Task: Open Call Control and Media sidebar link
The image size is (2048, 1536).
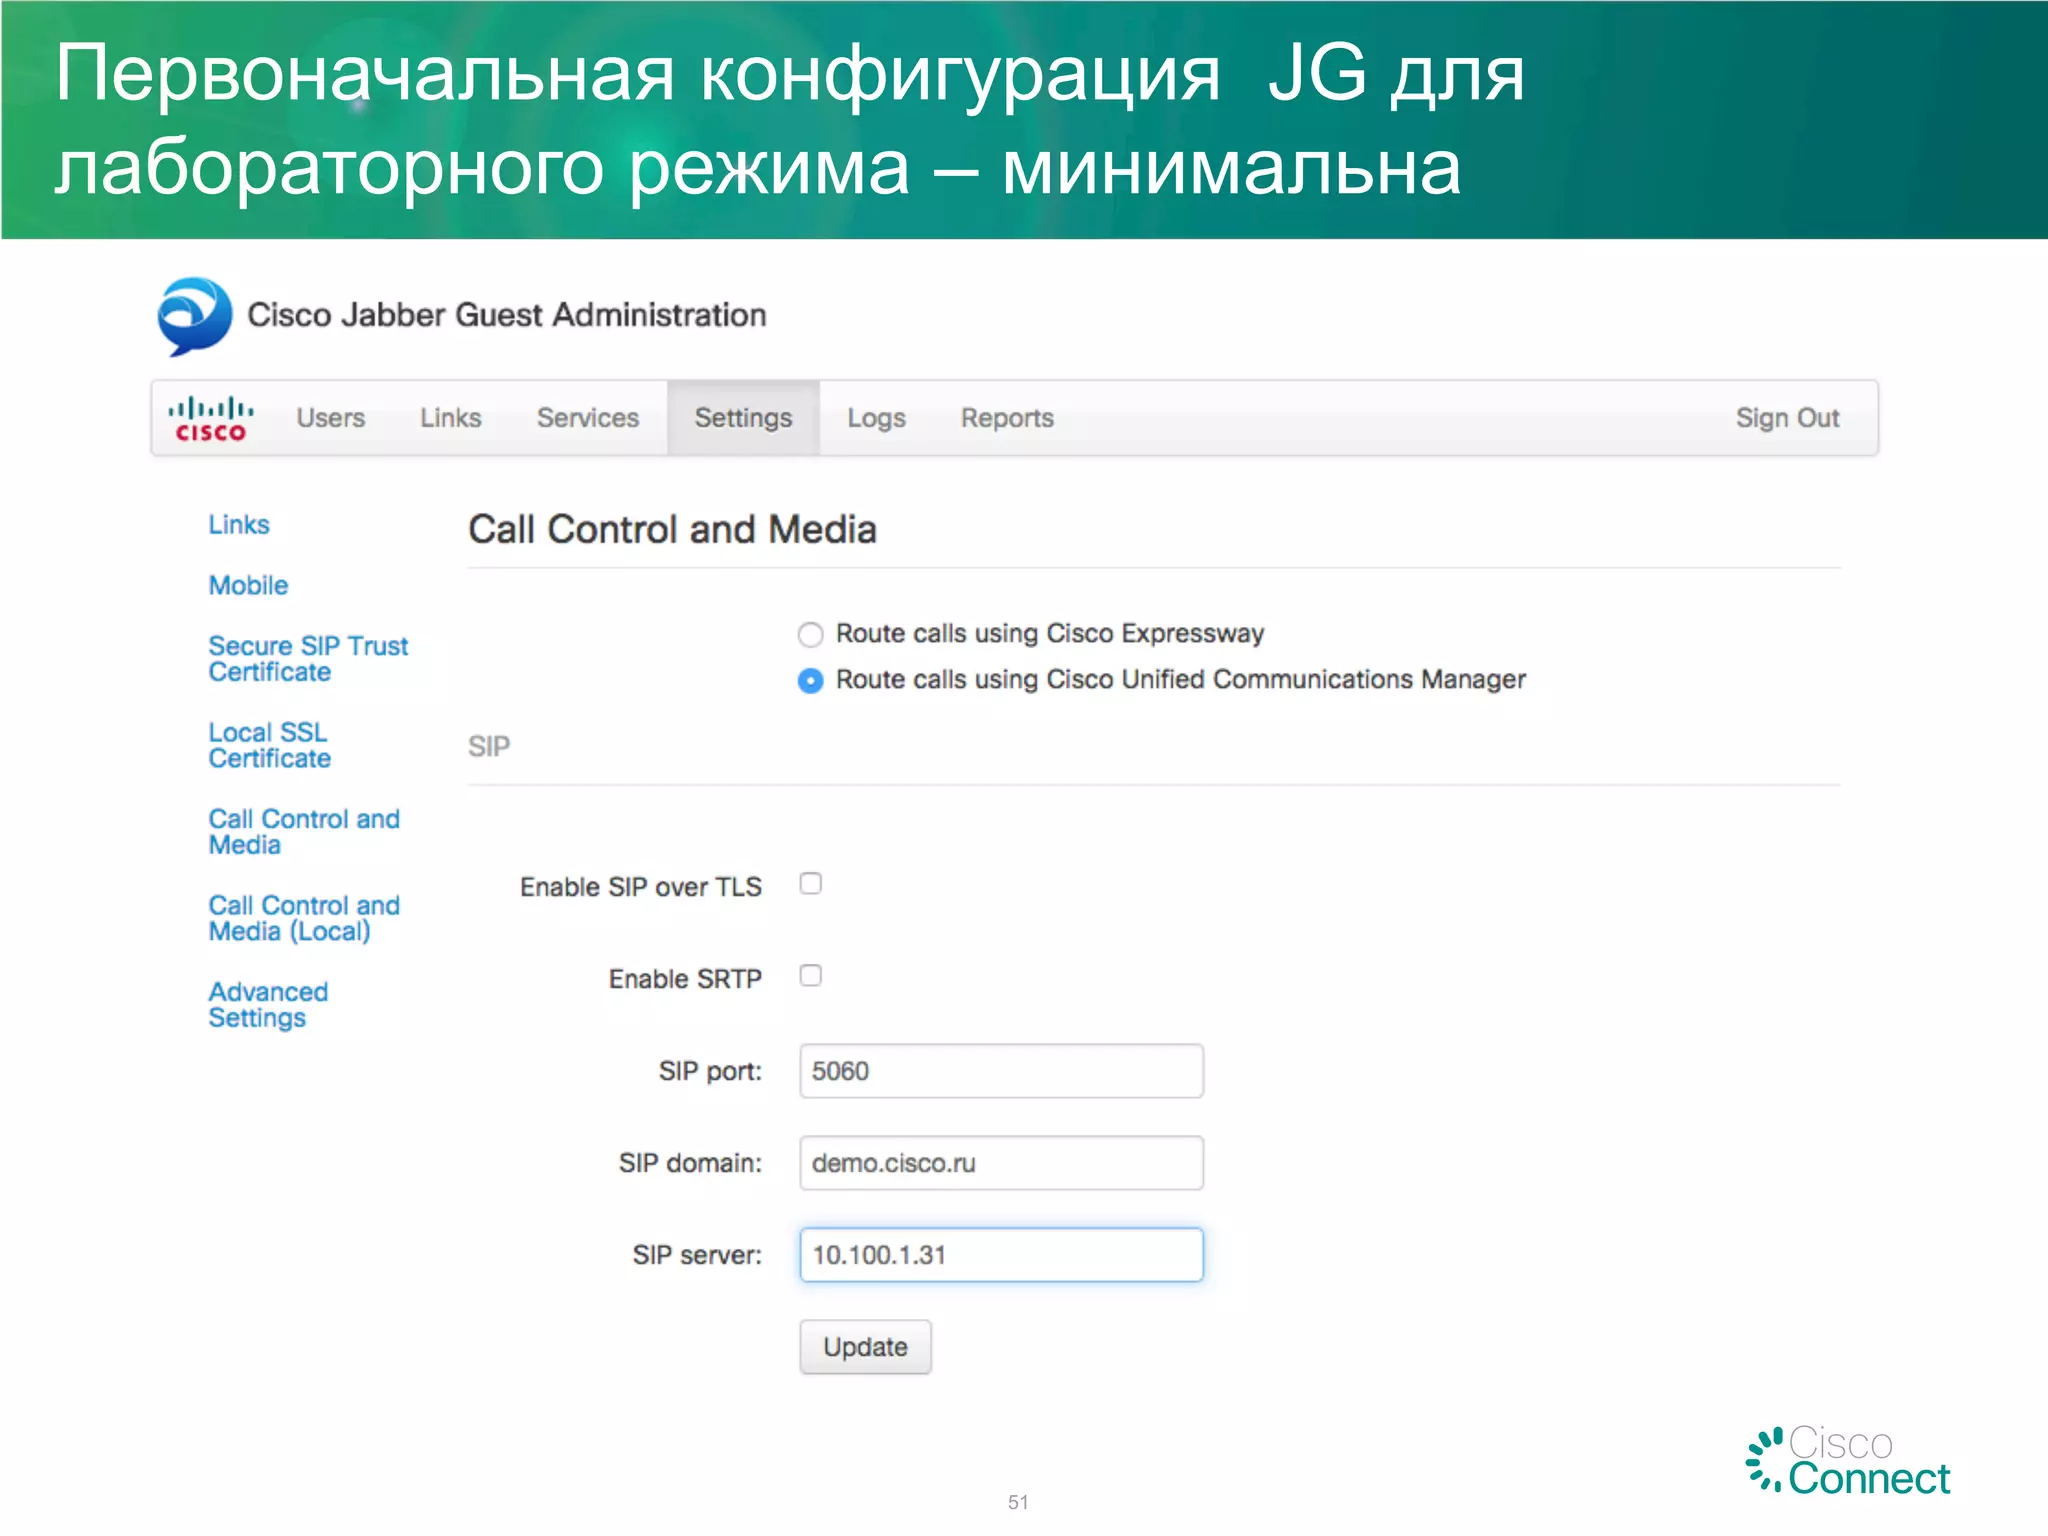Action: click(x=304, y=832)
